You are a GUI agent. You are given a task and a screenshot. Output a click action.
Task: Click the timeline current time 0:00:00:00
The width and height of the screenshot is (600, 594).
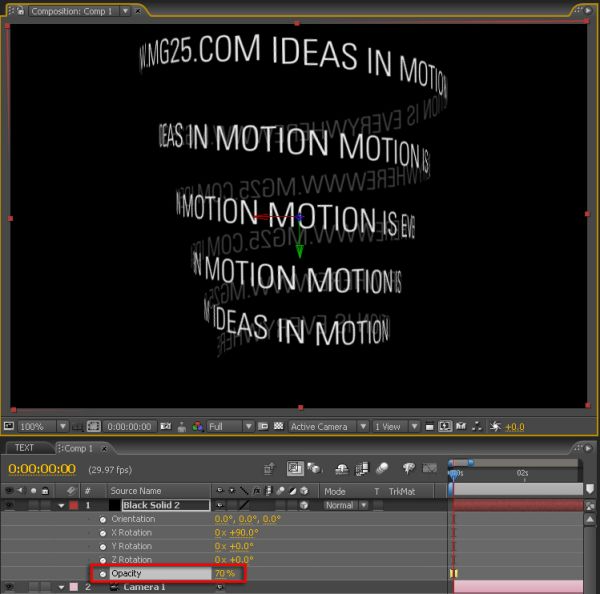(x=42, y=469)
